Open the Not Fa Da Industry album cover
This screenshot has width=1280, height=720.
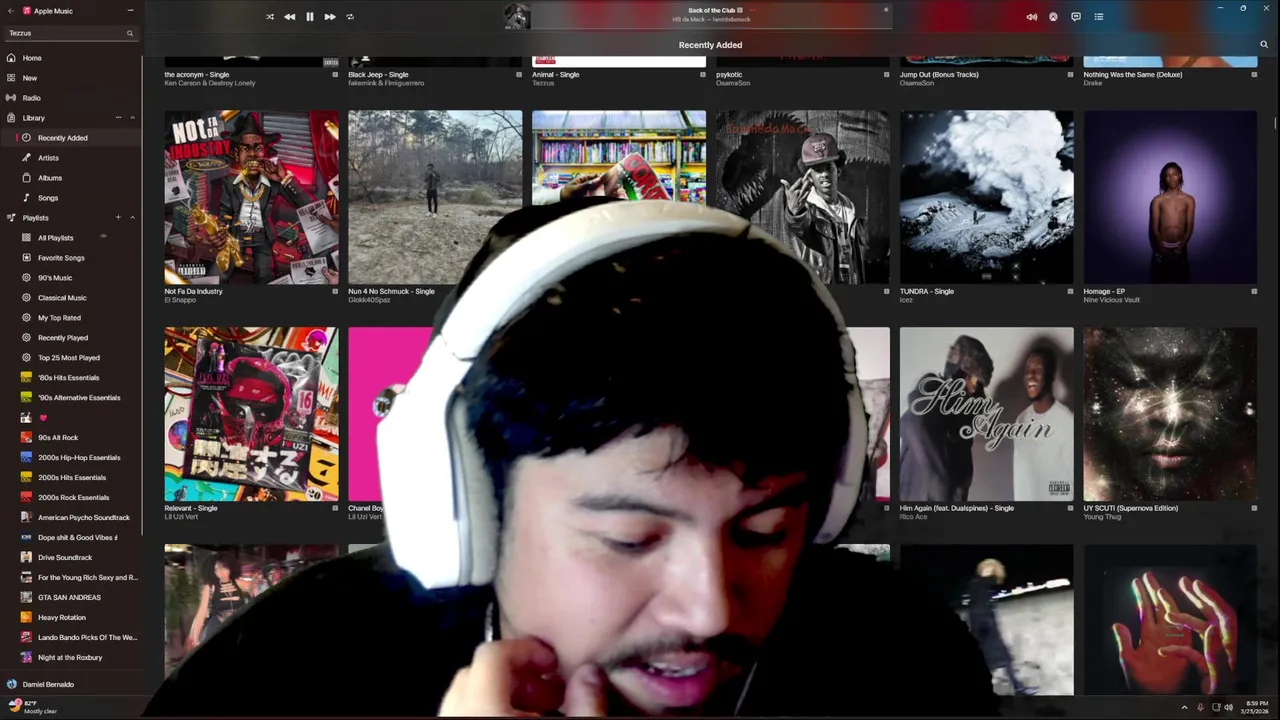[x=252, y=197]
